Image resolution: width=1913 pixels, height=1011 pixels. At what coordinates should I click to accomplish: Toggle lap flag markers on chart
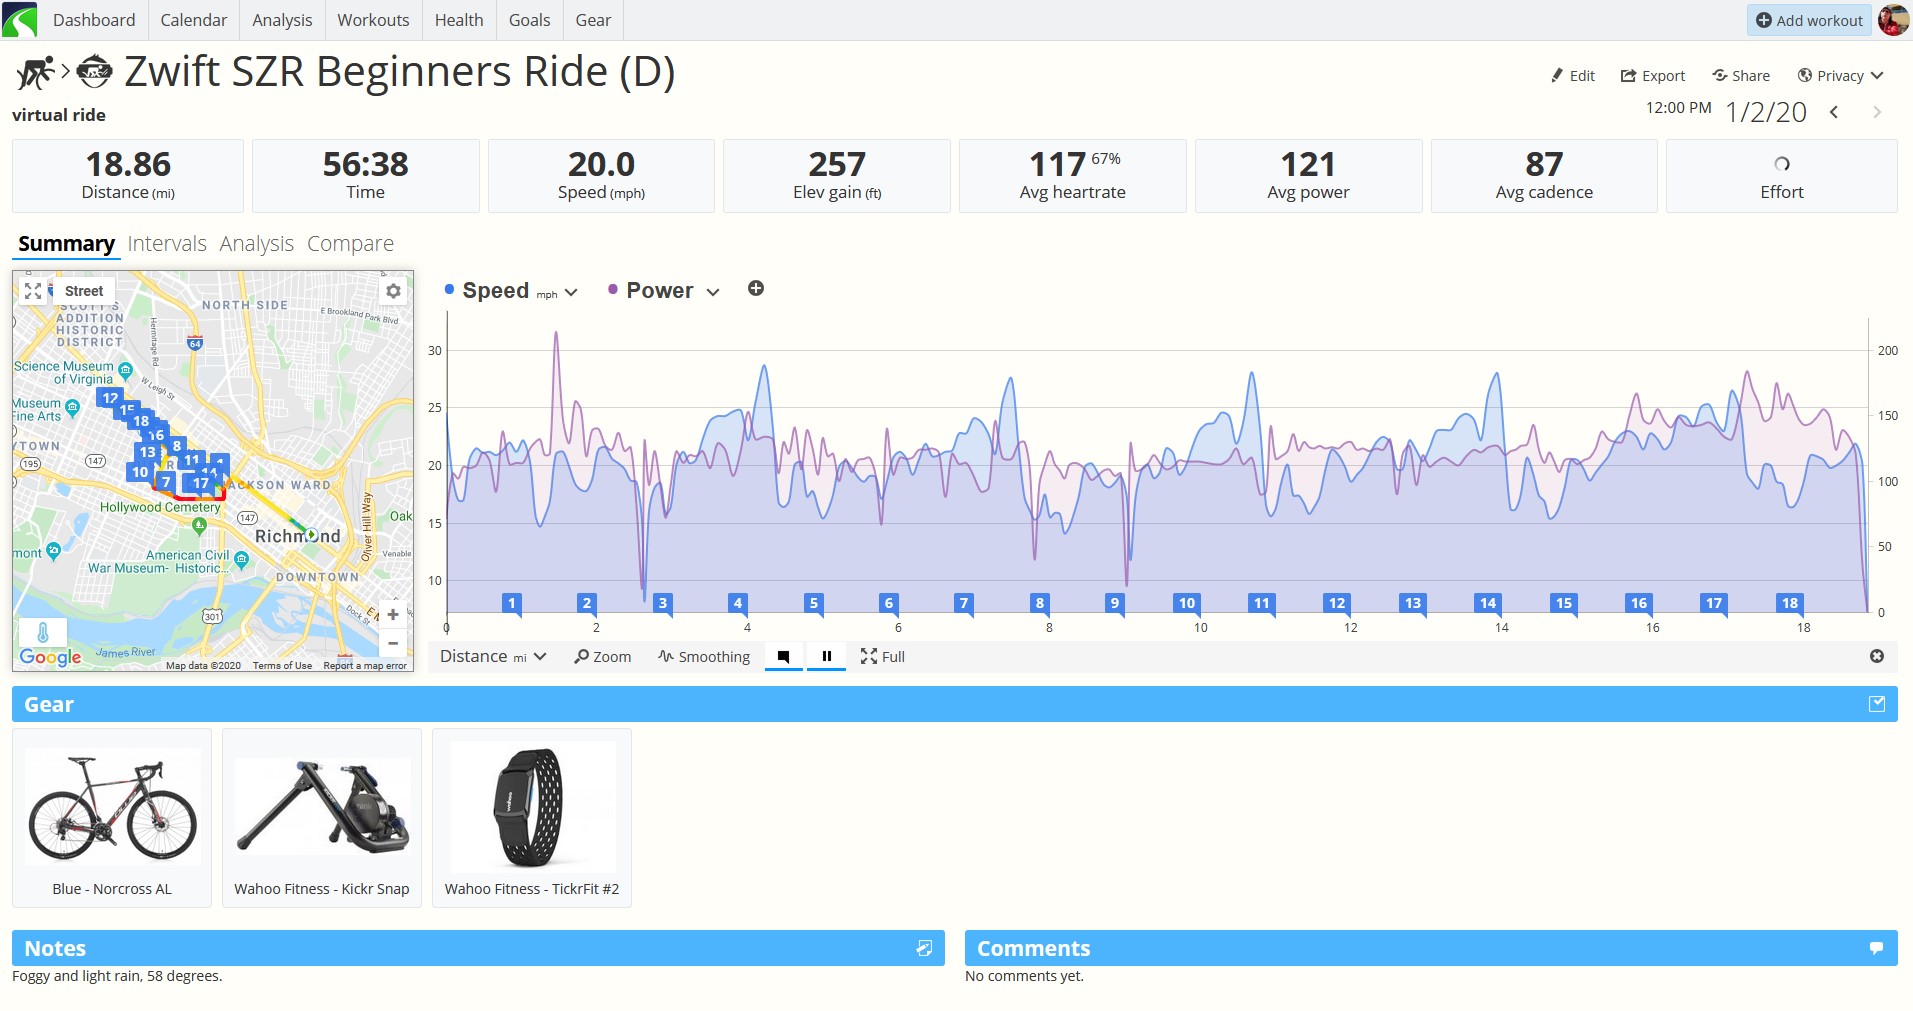784,657
